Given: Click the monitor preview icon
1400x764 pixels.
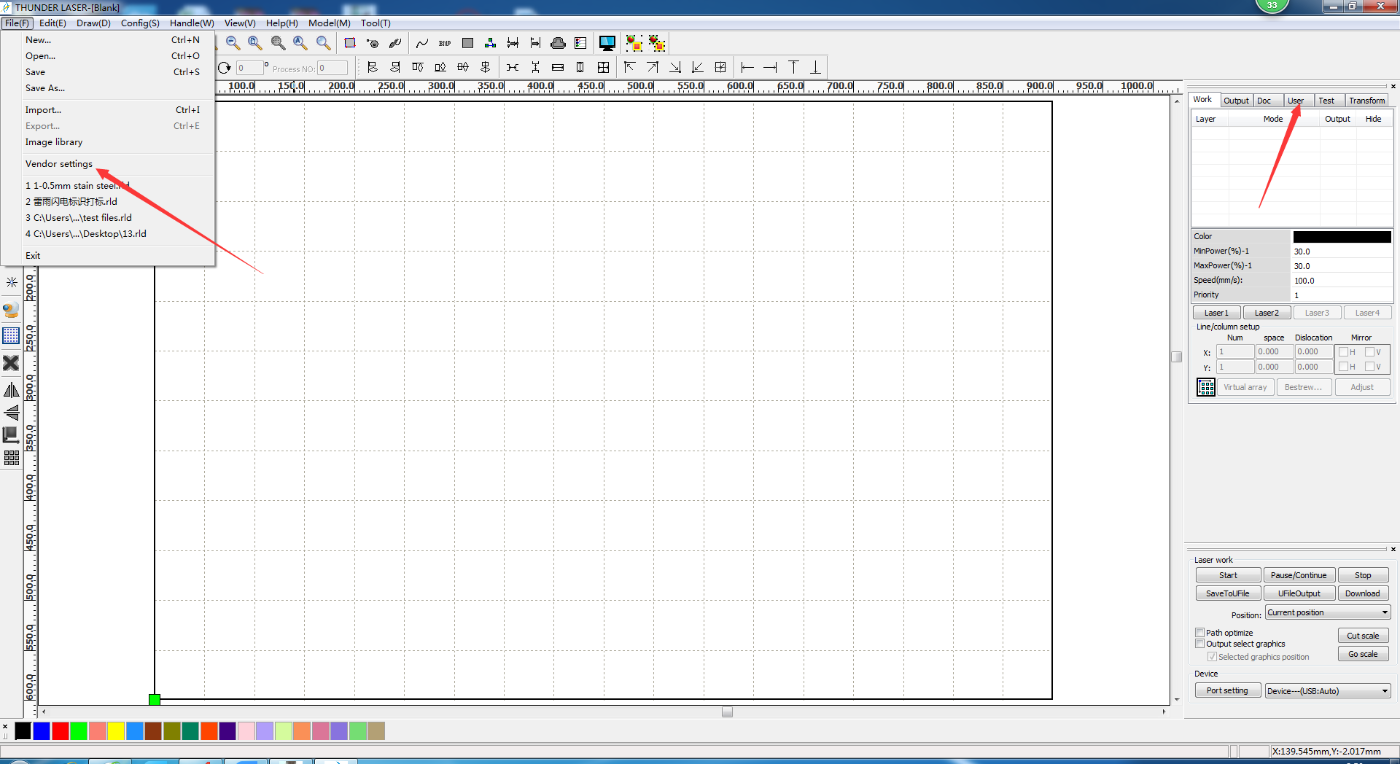Looking at the screenshot, I should pyautogui.click(x=607, y=43).
